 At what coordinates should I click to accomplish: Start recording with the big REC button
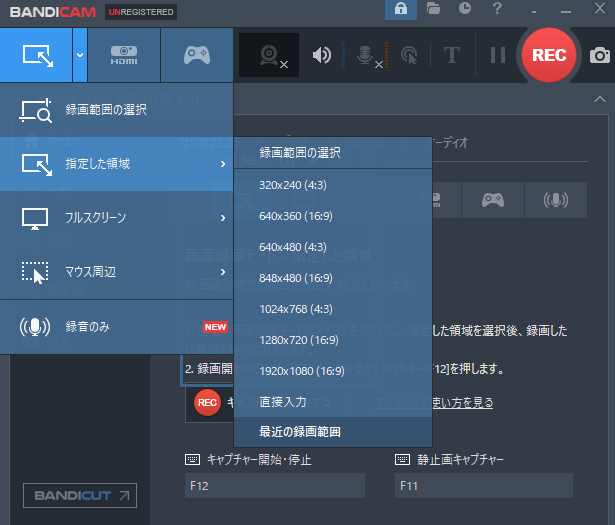coord(549,55)
